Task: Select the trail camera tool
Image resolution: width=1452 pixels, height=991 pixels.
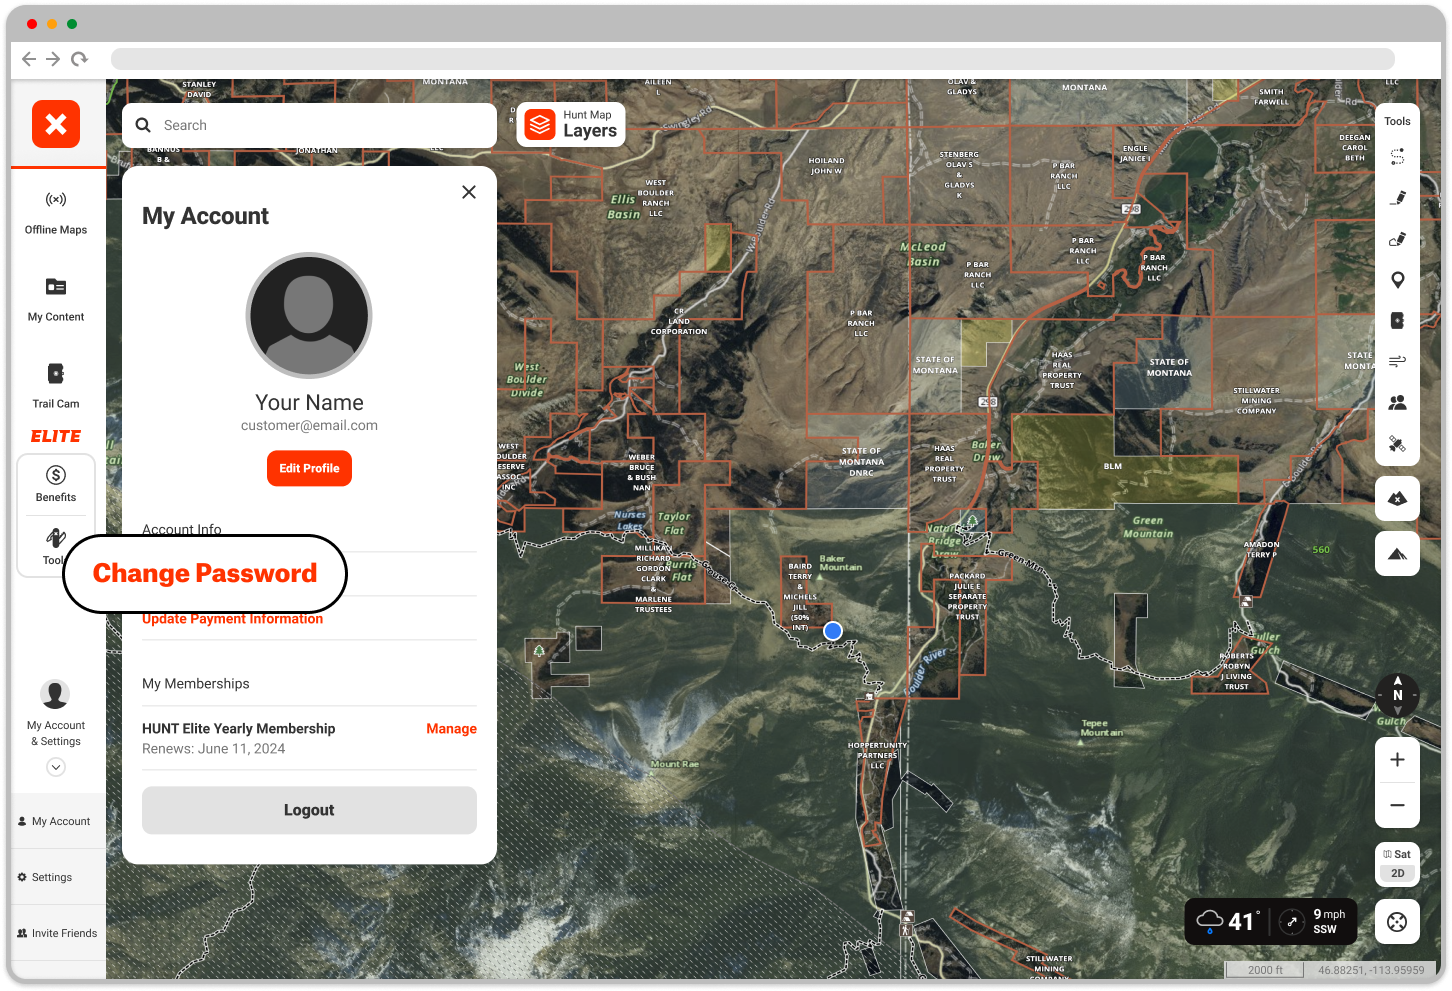Action: [1398, 321]
